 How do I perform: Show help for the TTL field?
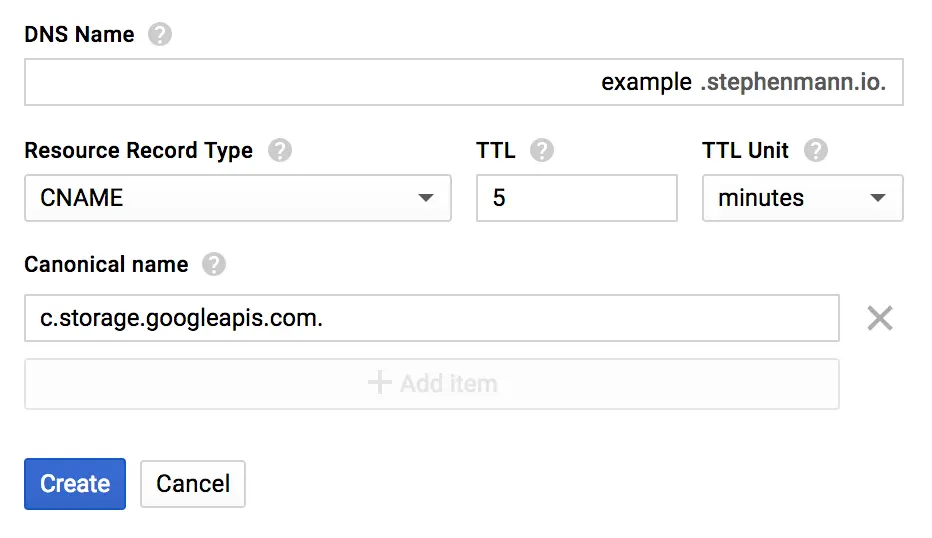(x=542, y=151)
